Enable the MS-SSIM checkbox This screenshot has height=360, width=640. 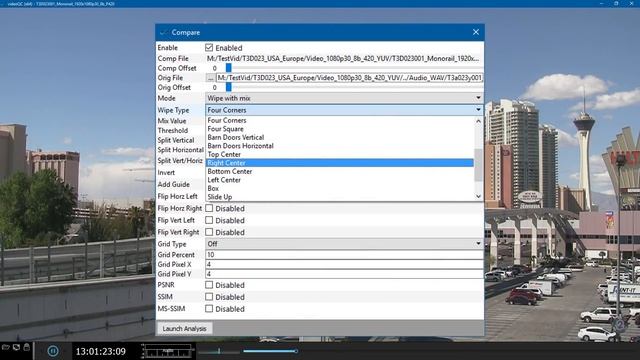pyautogui.click(x=209, y=309)
